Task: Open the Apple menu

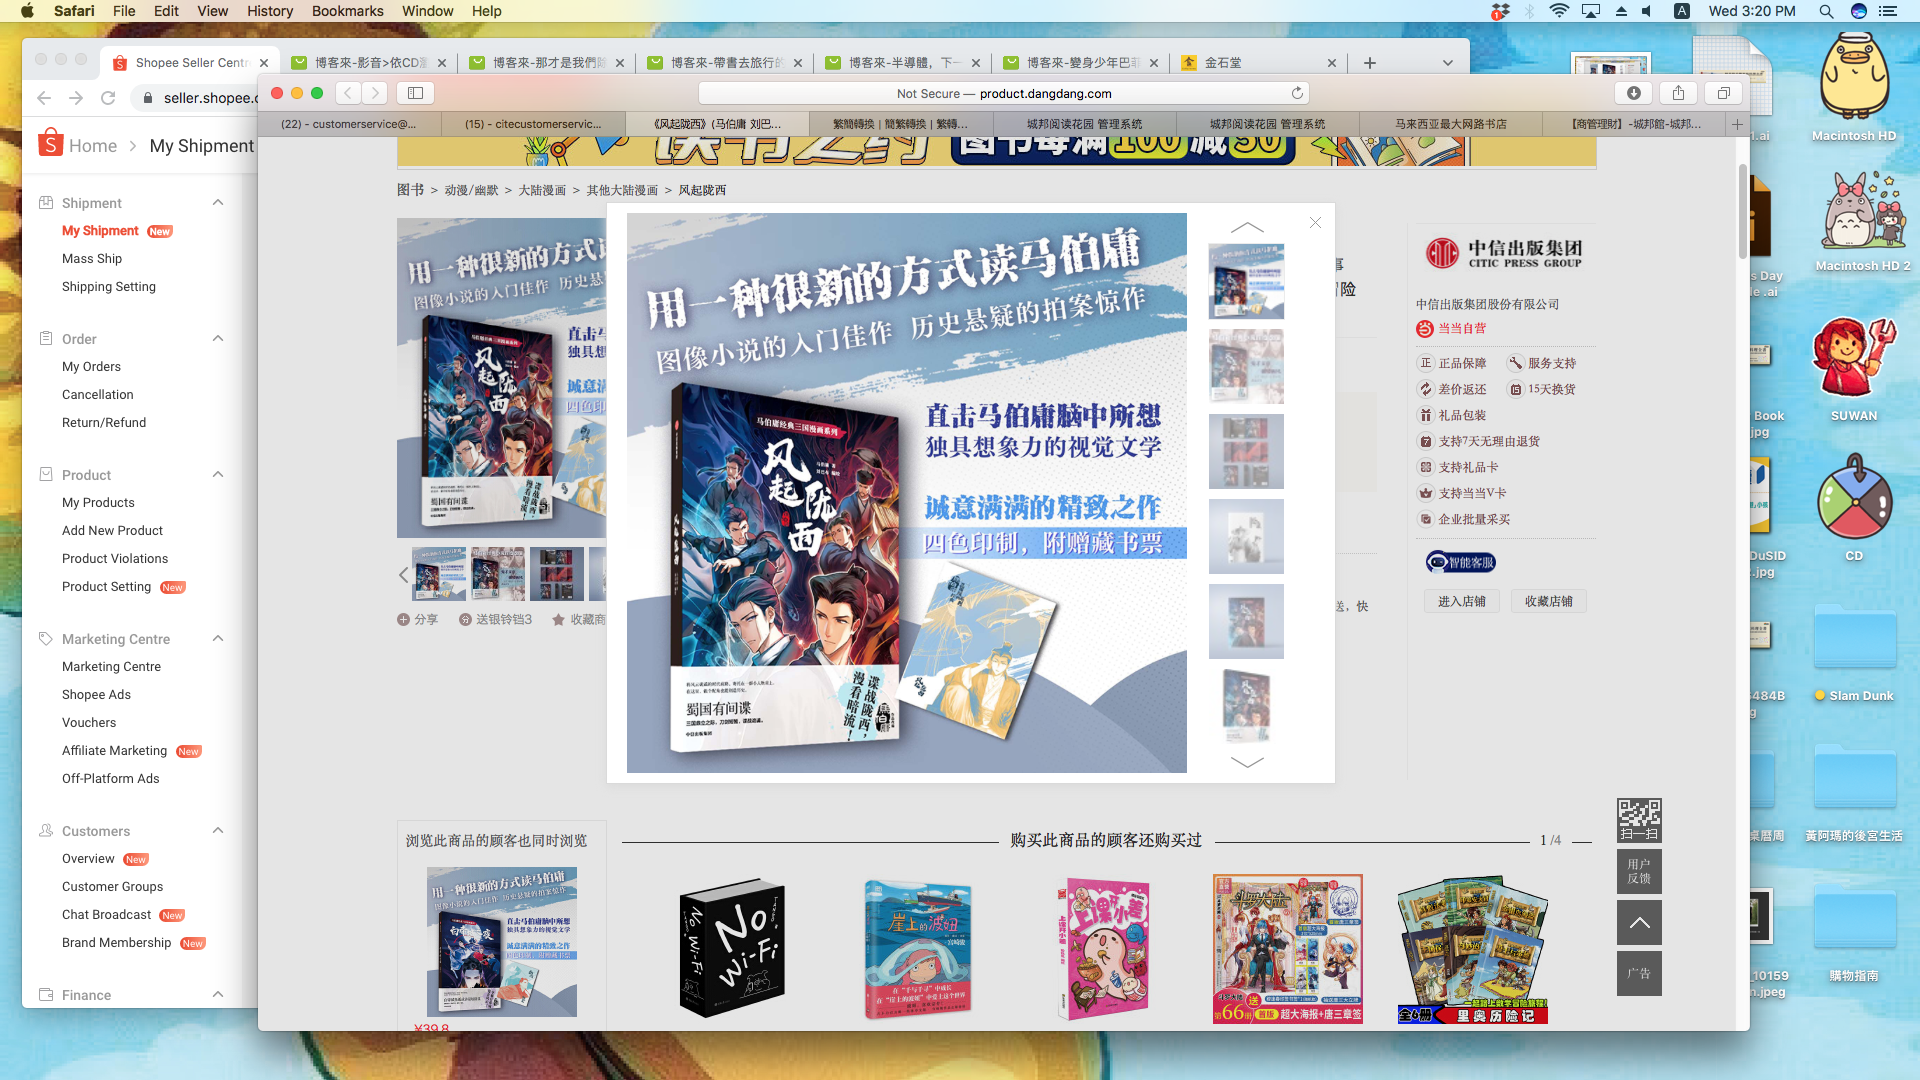Action: tap(27, 11)
